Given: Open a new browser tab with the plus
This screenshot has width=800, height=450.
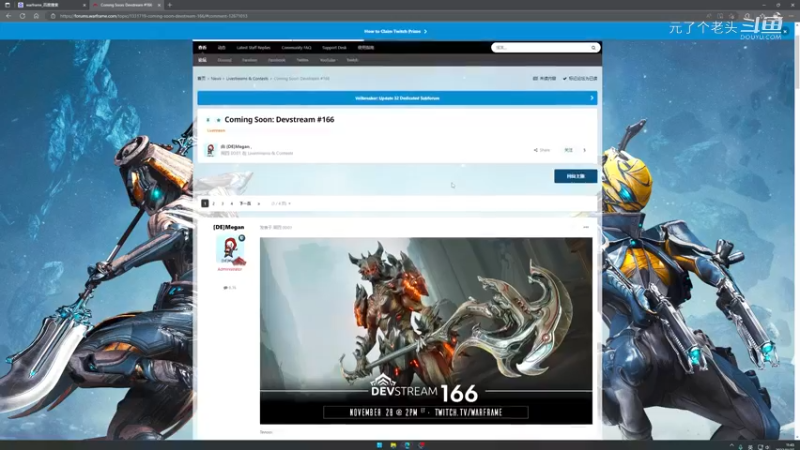Looking at the screenshot, I should [x=170, y=5].
